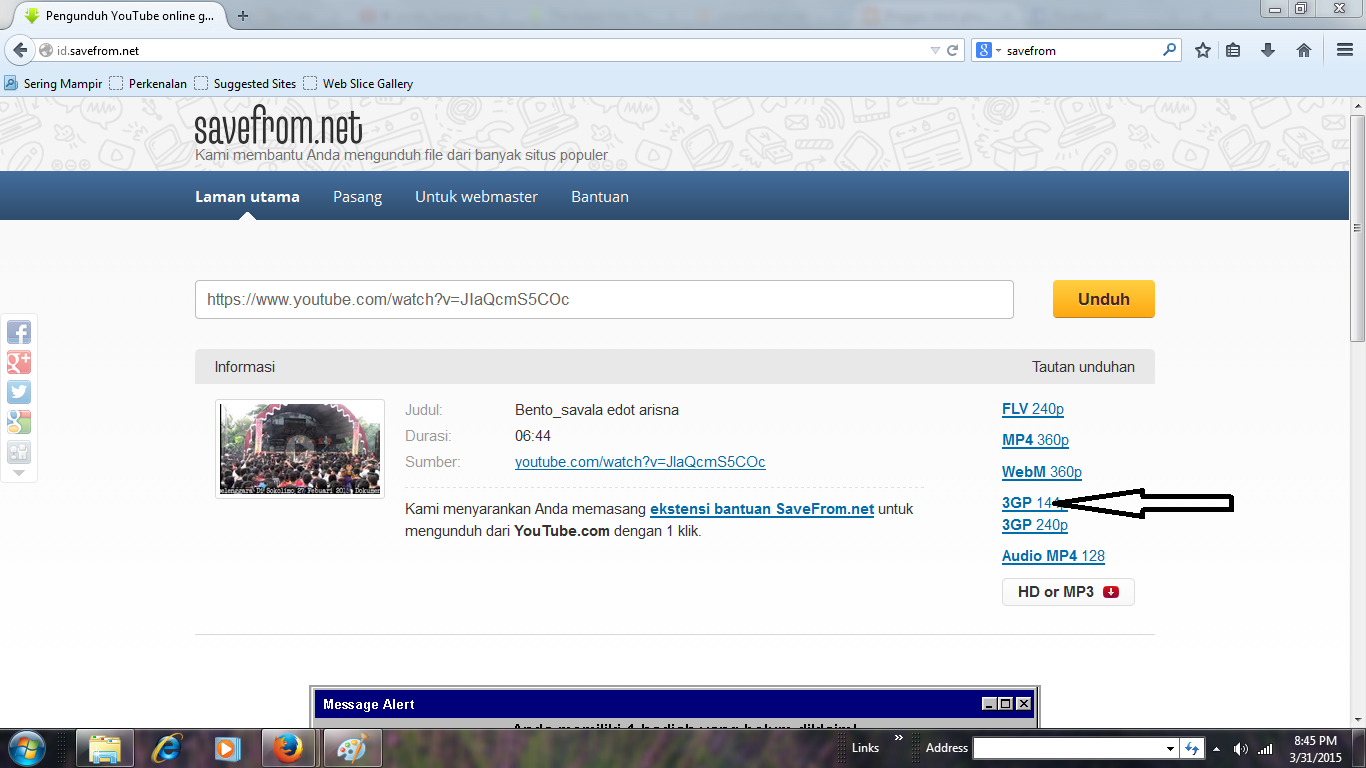Screen dimensions: 1366x768
Task: Click the taskbar Address refresh/go icon
Action: tap(1192, 748)
